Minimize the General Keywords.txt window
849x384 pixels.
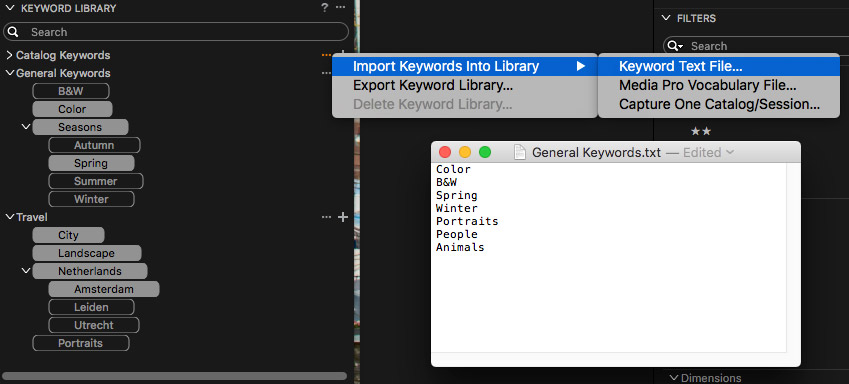click(x=465, y=152)
